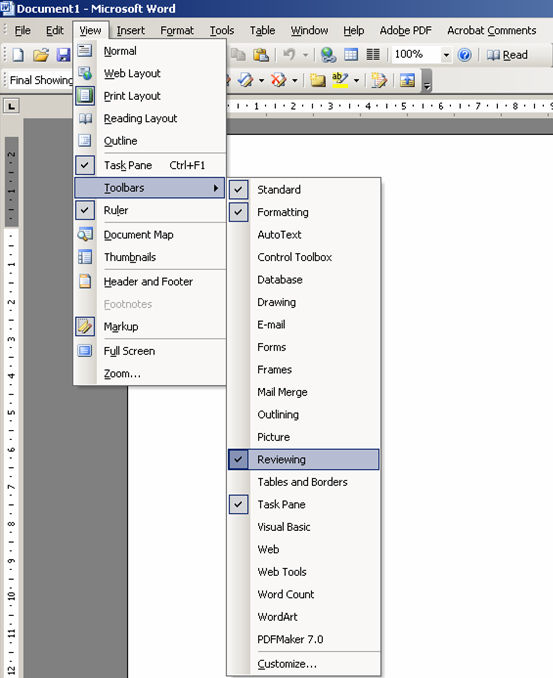Uncheck Task Pane in Toolbars submenu
Viewport: 553px width, 678px height.
(304, 504)
